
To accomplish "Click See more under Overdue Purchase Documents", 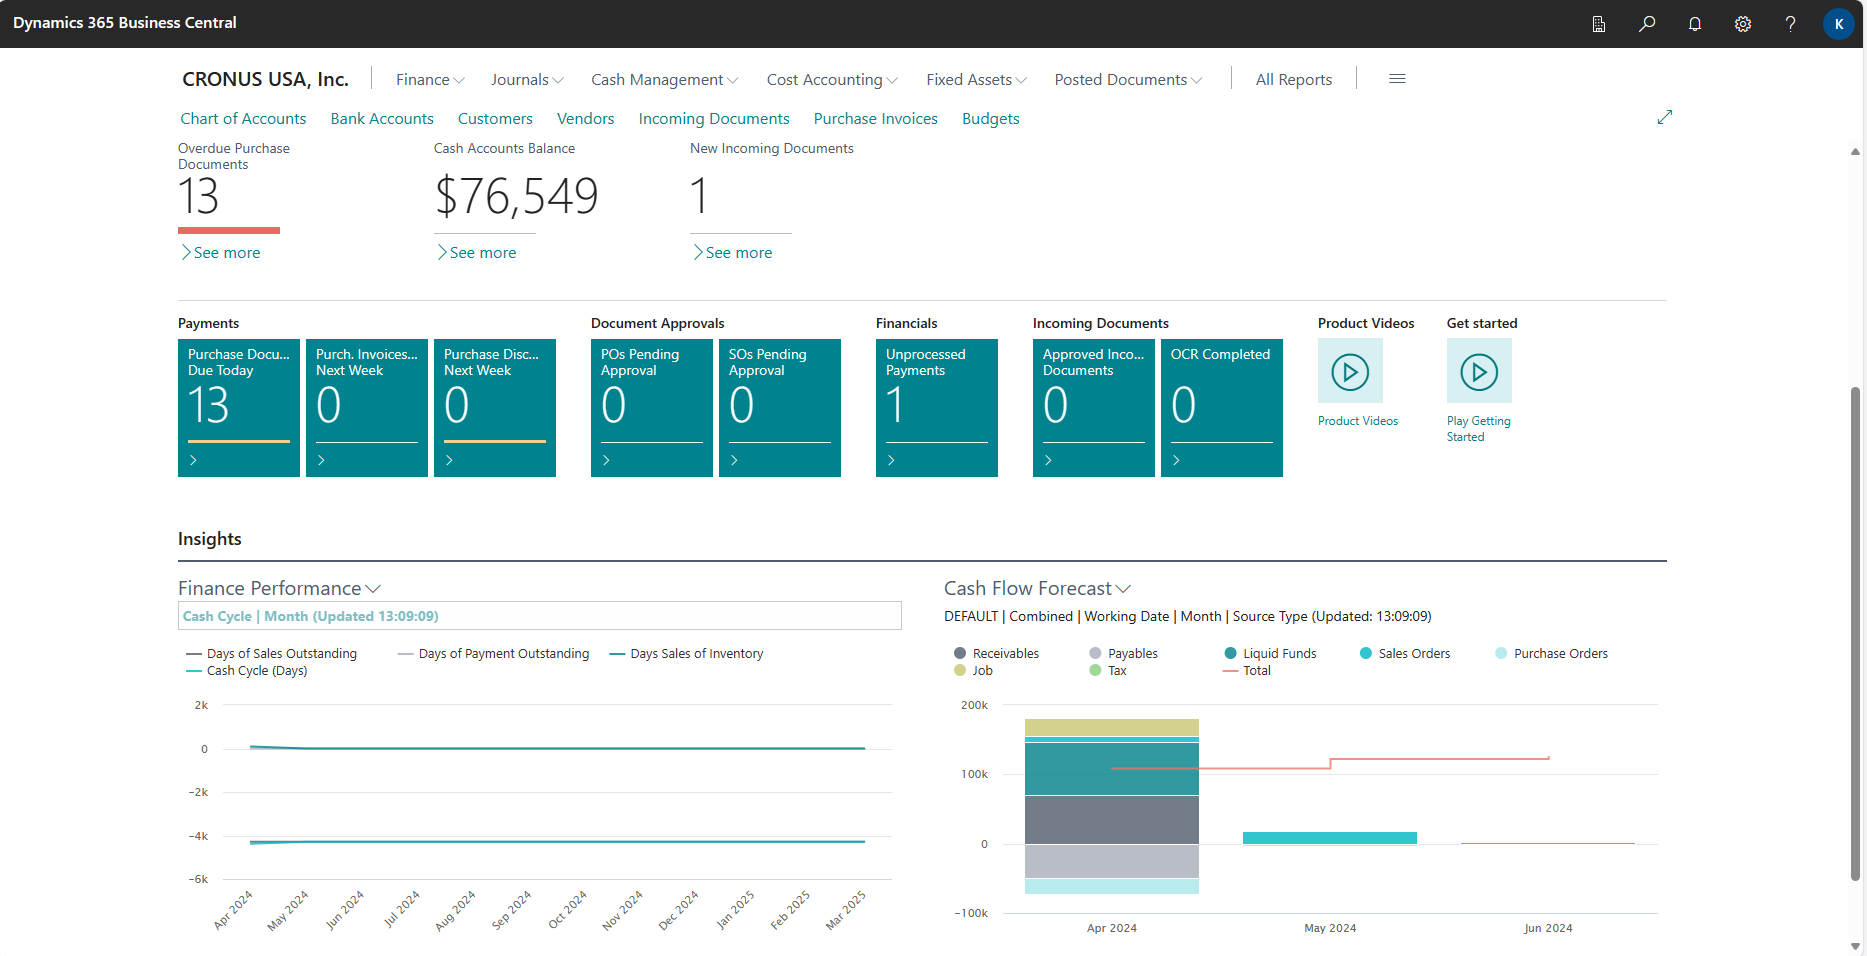I will point(221,252).
